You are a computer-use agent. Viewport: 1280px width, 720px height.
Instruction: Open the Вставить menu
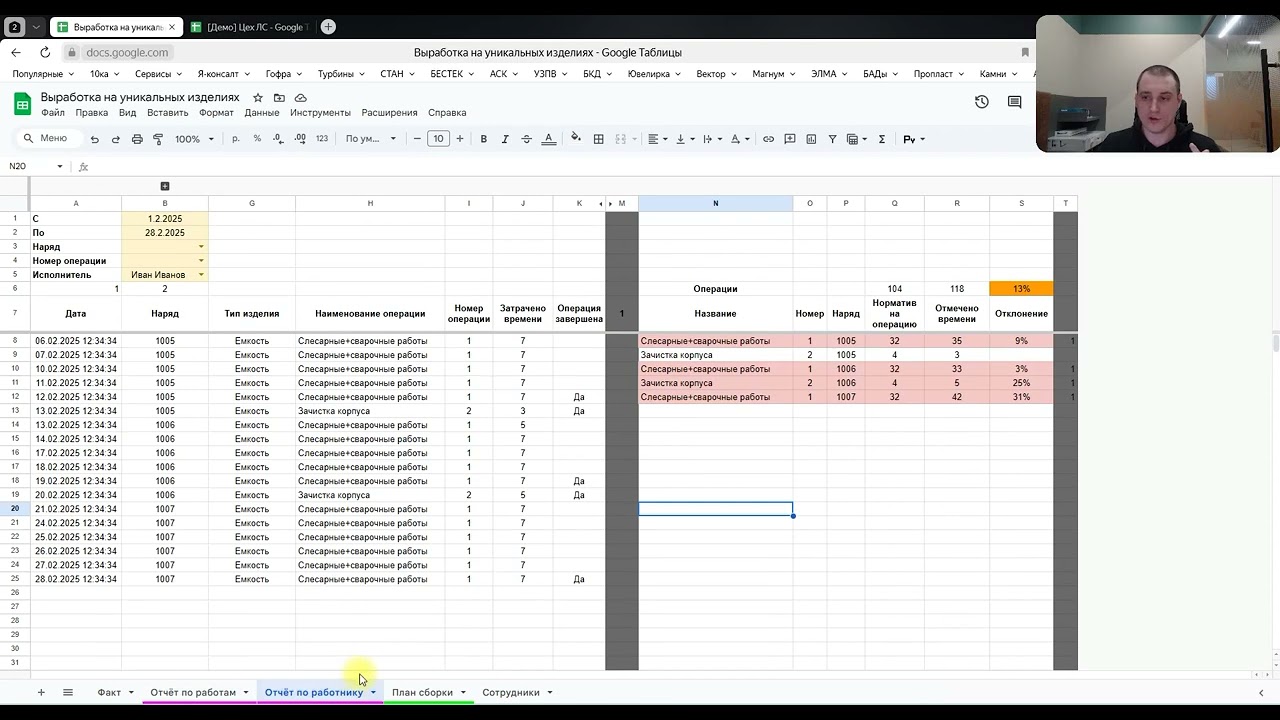click(x=167, y=113)
